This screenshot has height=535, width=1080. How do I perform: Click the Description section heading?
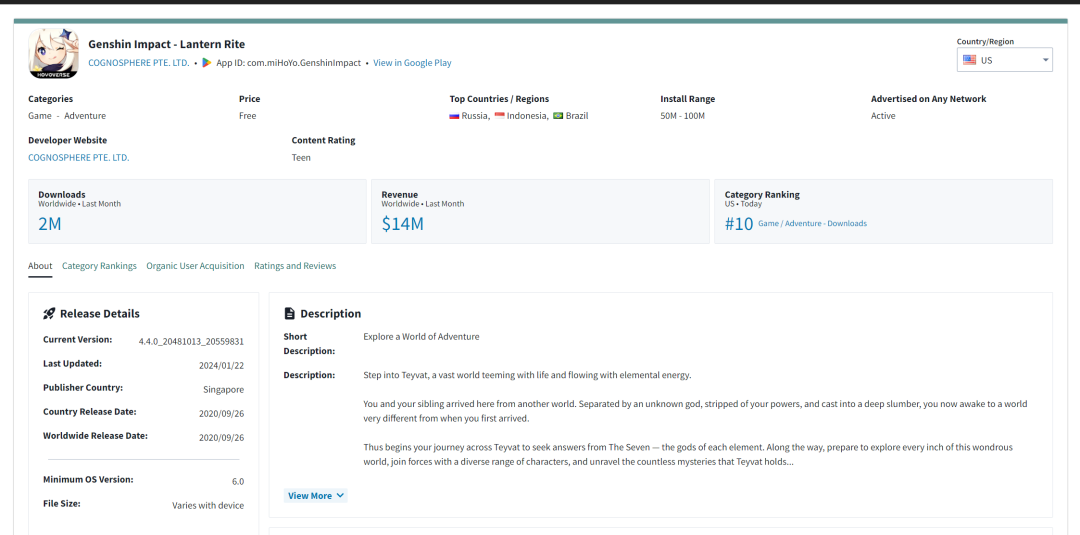[331, 313]
